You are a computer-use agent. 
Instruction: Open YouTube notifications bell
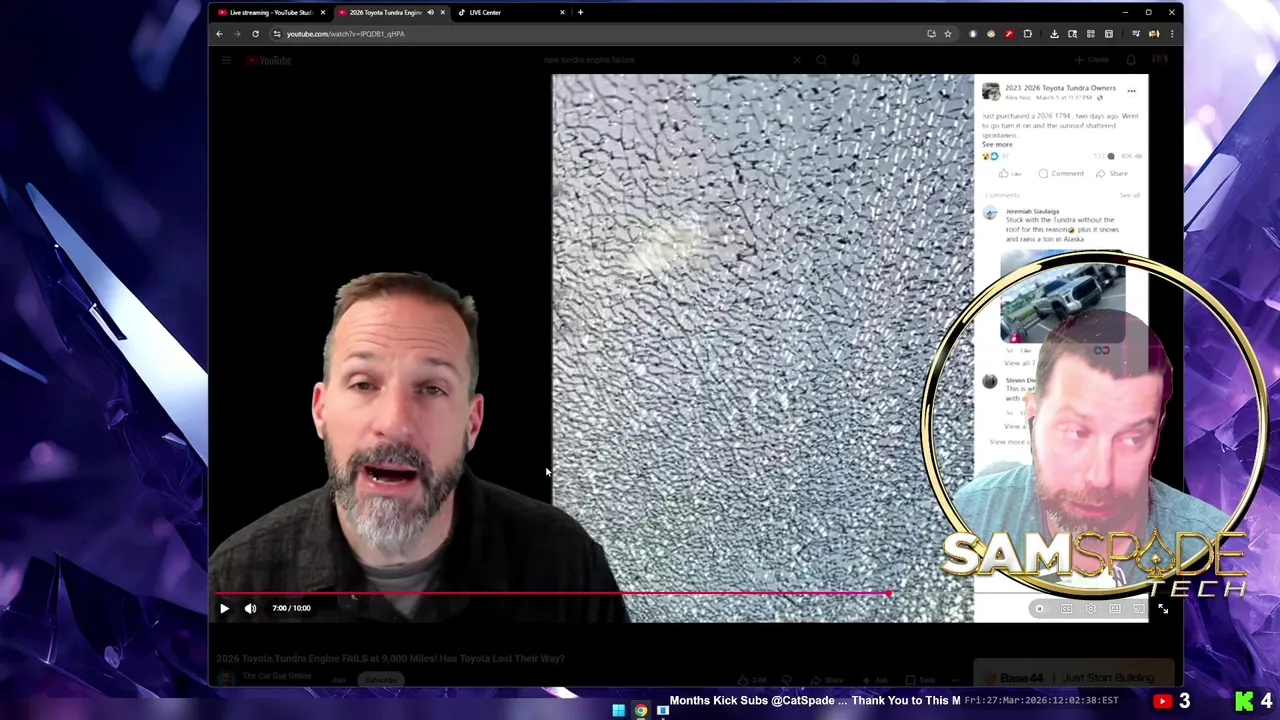point(1131,60)
